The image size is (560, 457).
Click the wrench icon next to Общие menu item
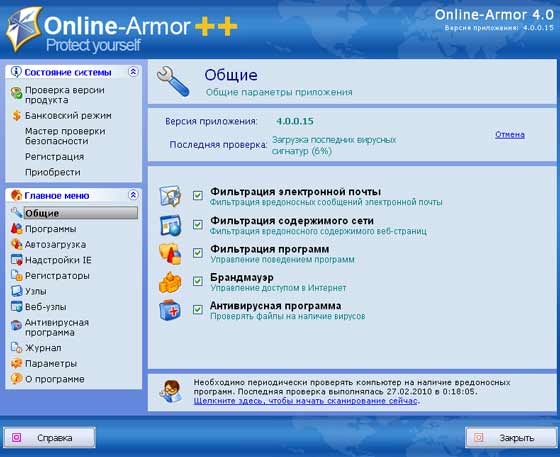click(16, 213)
